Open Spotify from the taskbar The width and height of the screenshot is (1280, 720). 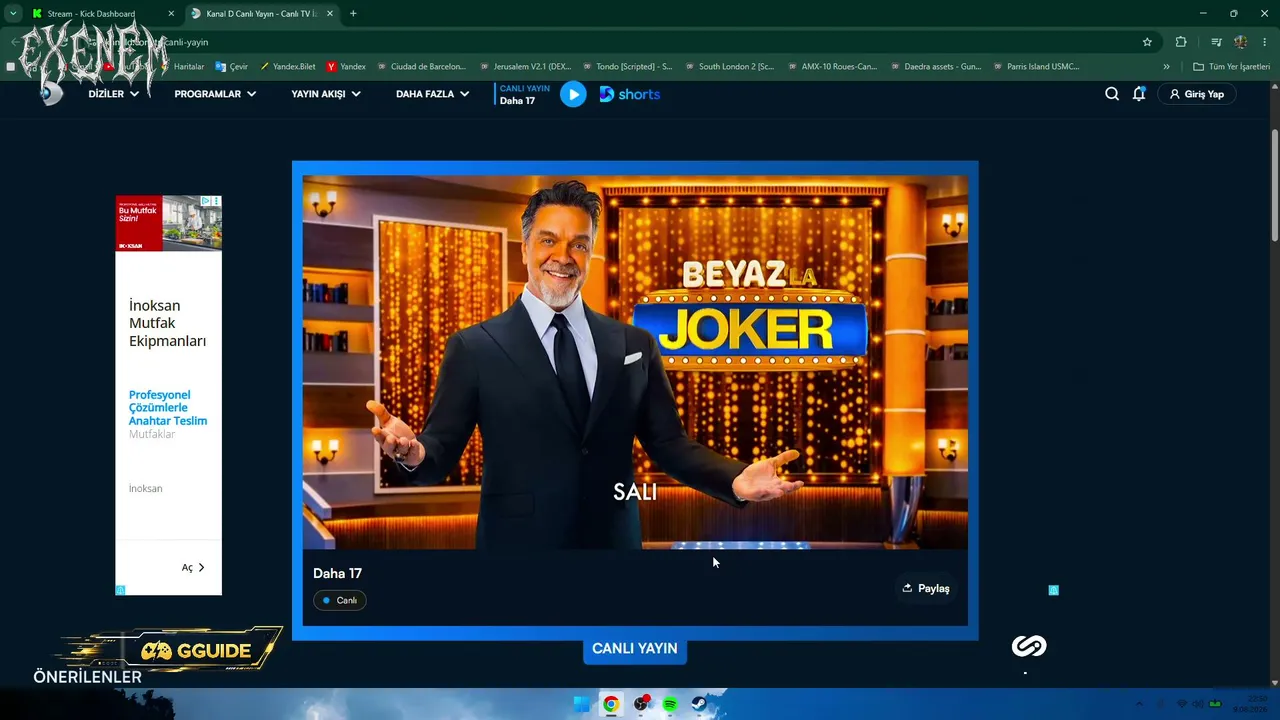tap(670, 704)
